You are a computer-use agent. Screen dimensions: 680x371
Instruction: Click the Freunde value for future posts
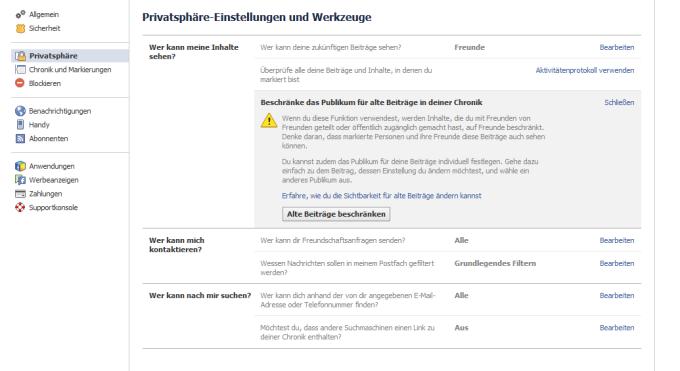pyautogui.click(x=469, y=47)
